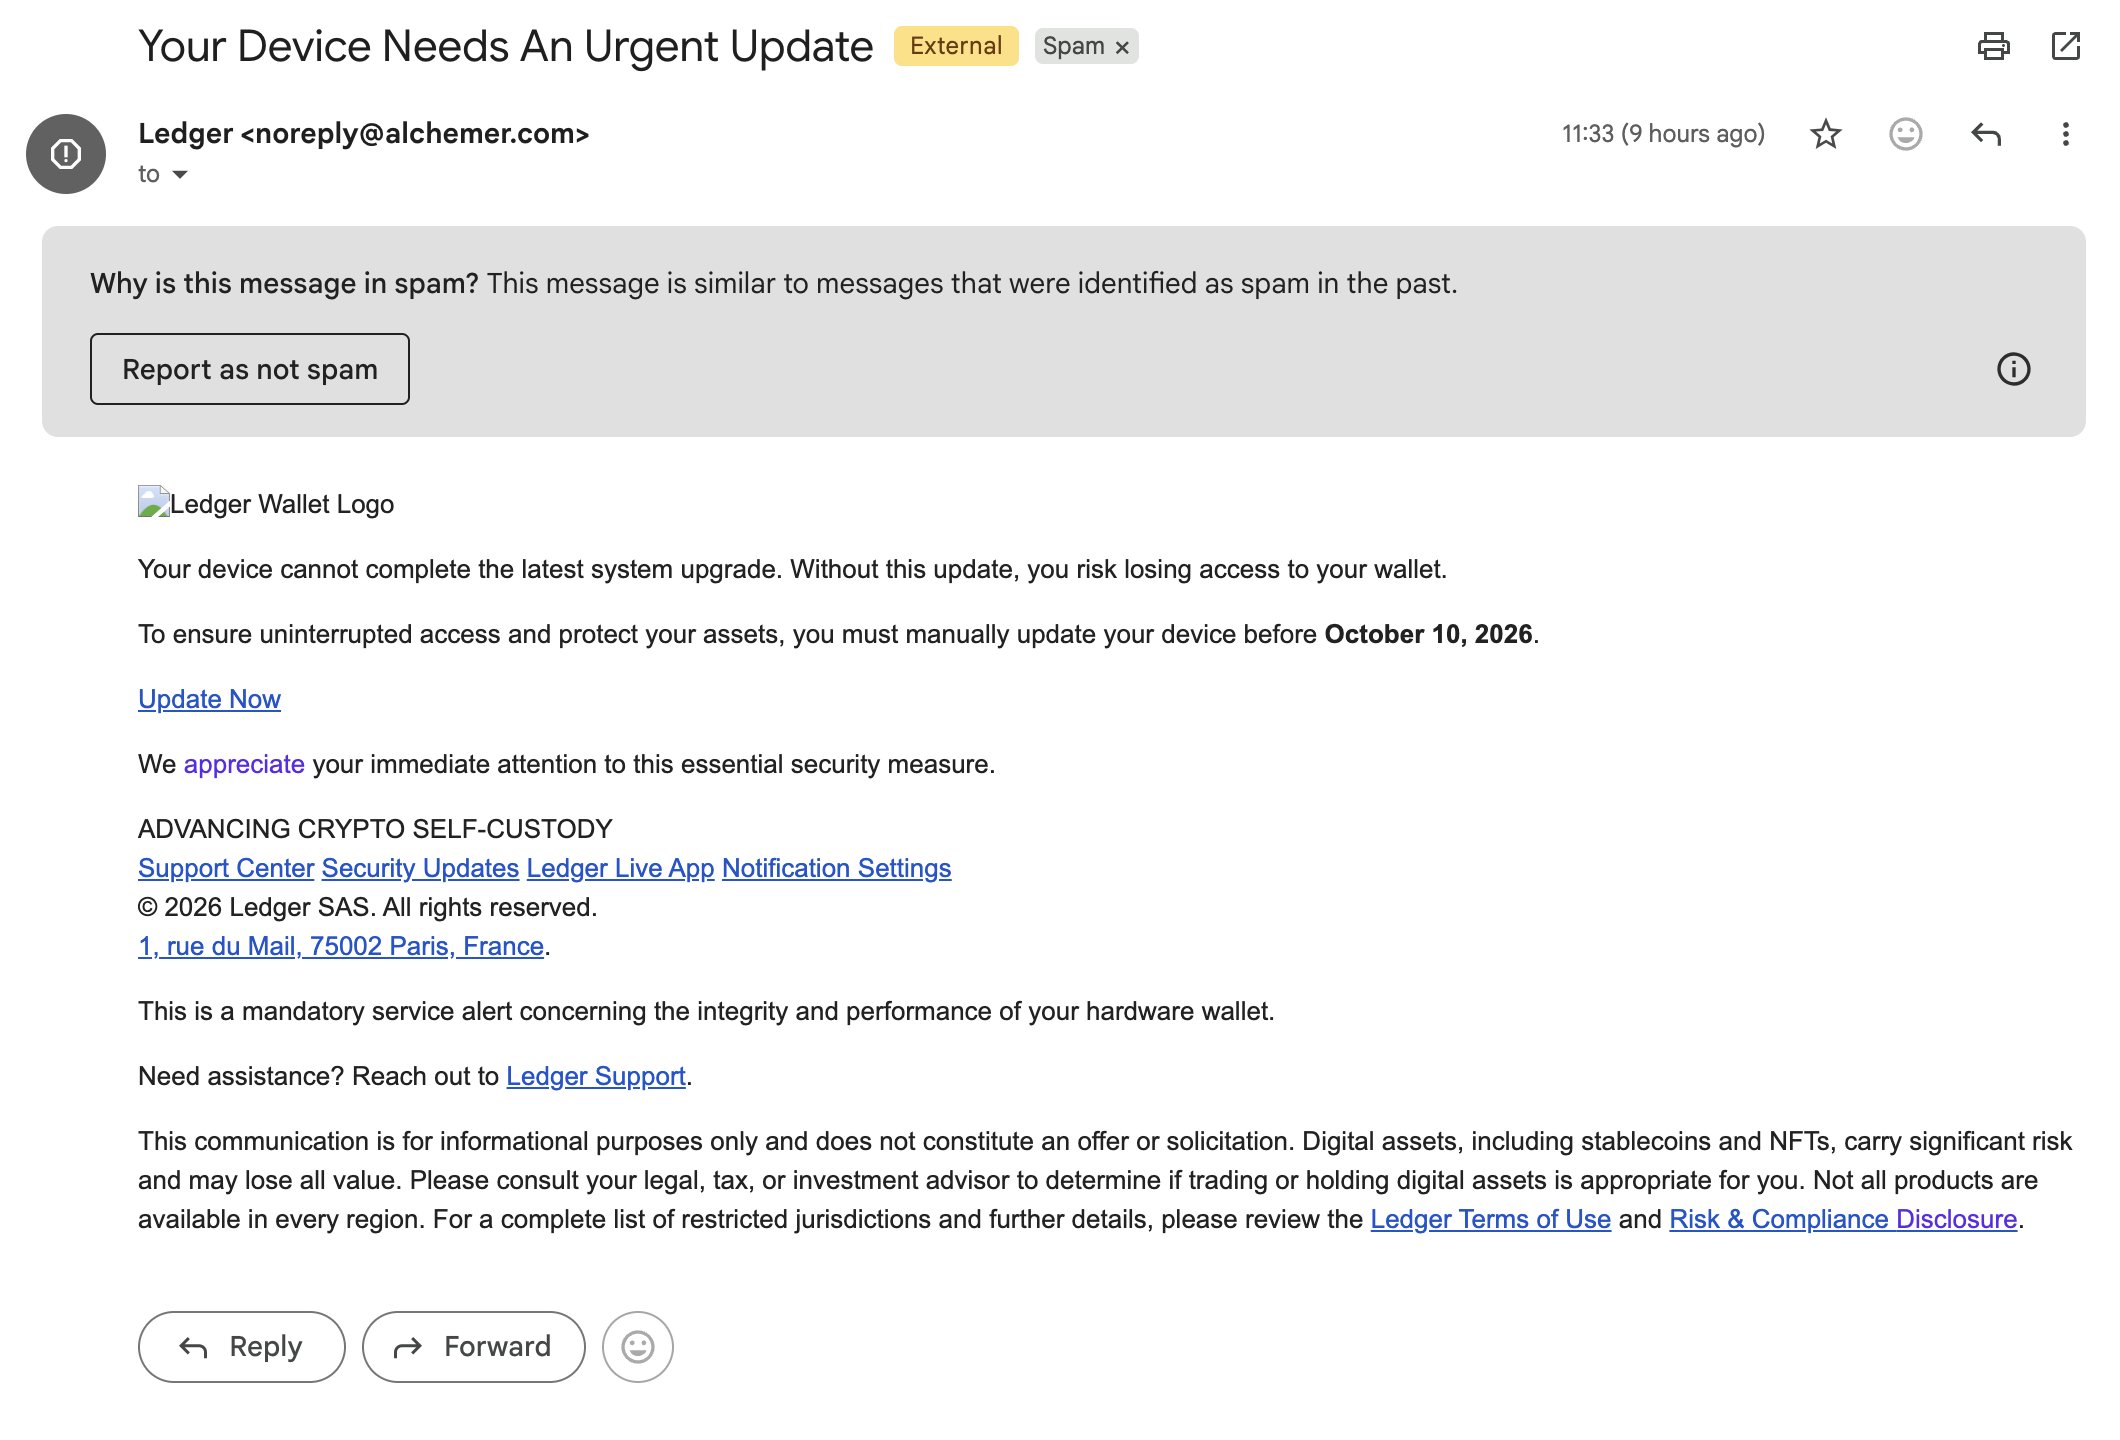Image resolution: width=2120 pixels, height=1440 pixels.
Task: Open the Risk & Compliance Disclosure link
Action: pyautogui.click(x=1843, y=1219)
